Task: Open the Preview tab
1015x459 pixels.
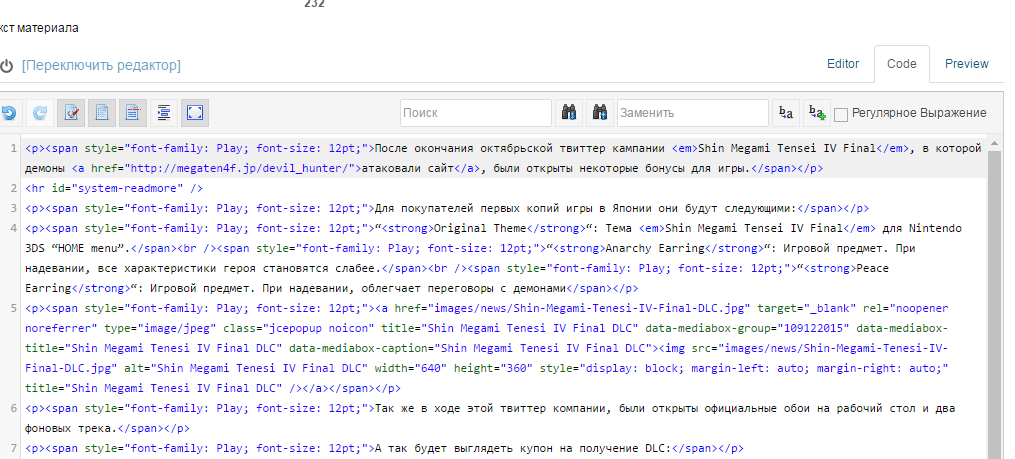Action: point(966,64)
